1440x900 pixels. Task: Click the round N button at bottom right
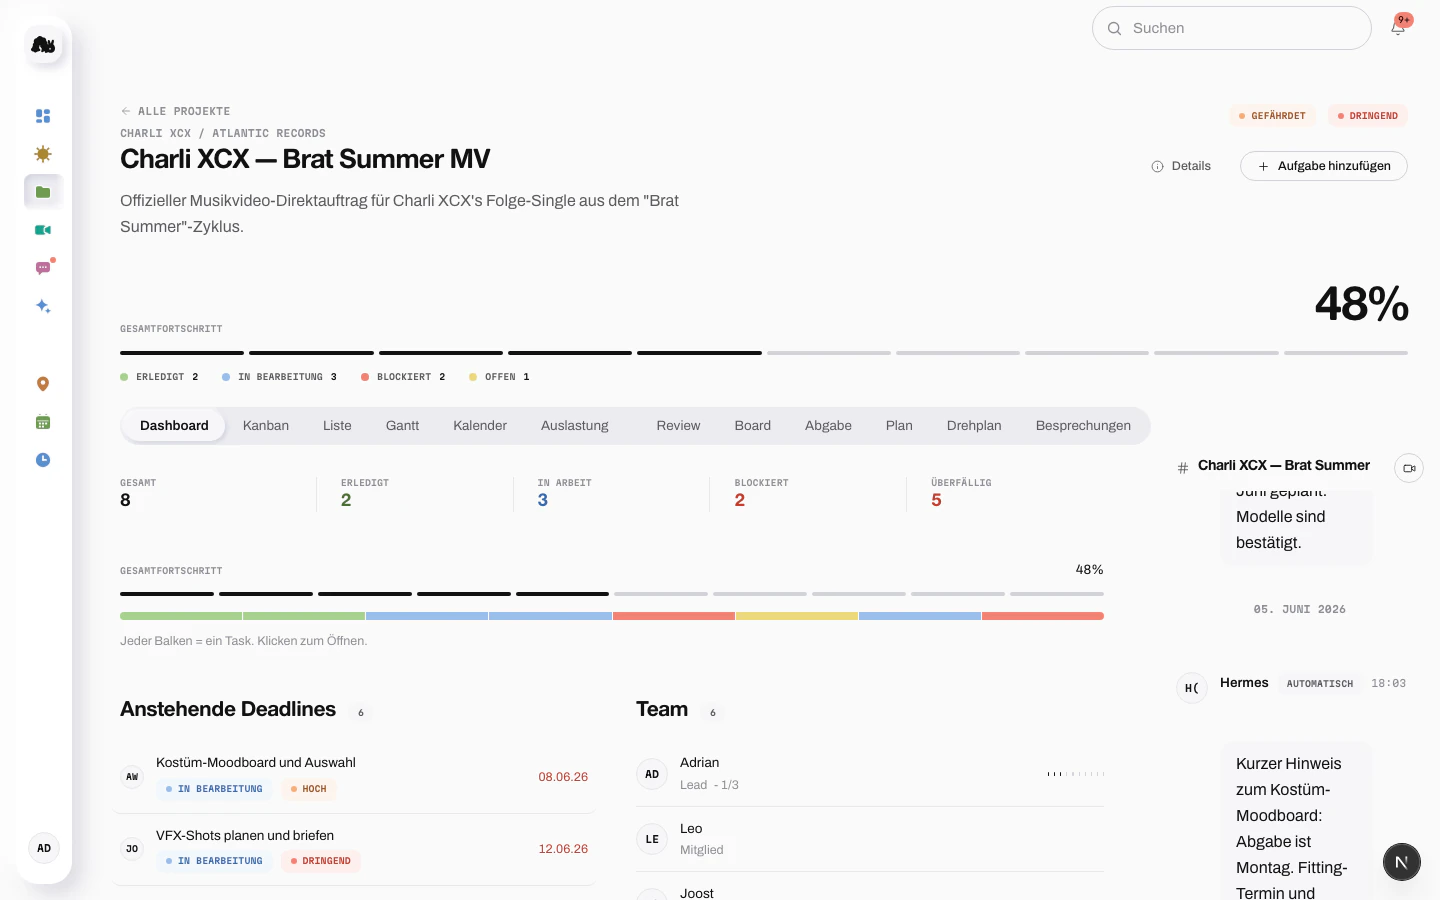click(x=1402, y=862)
